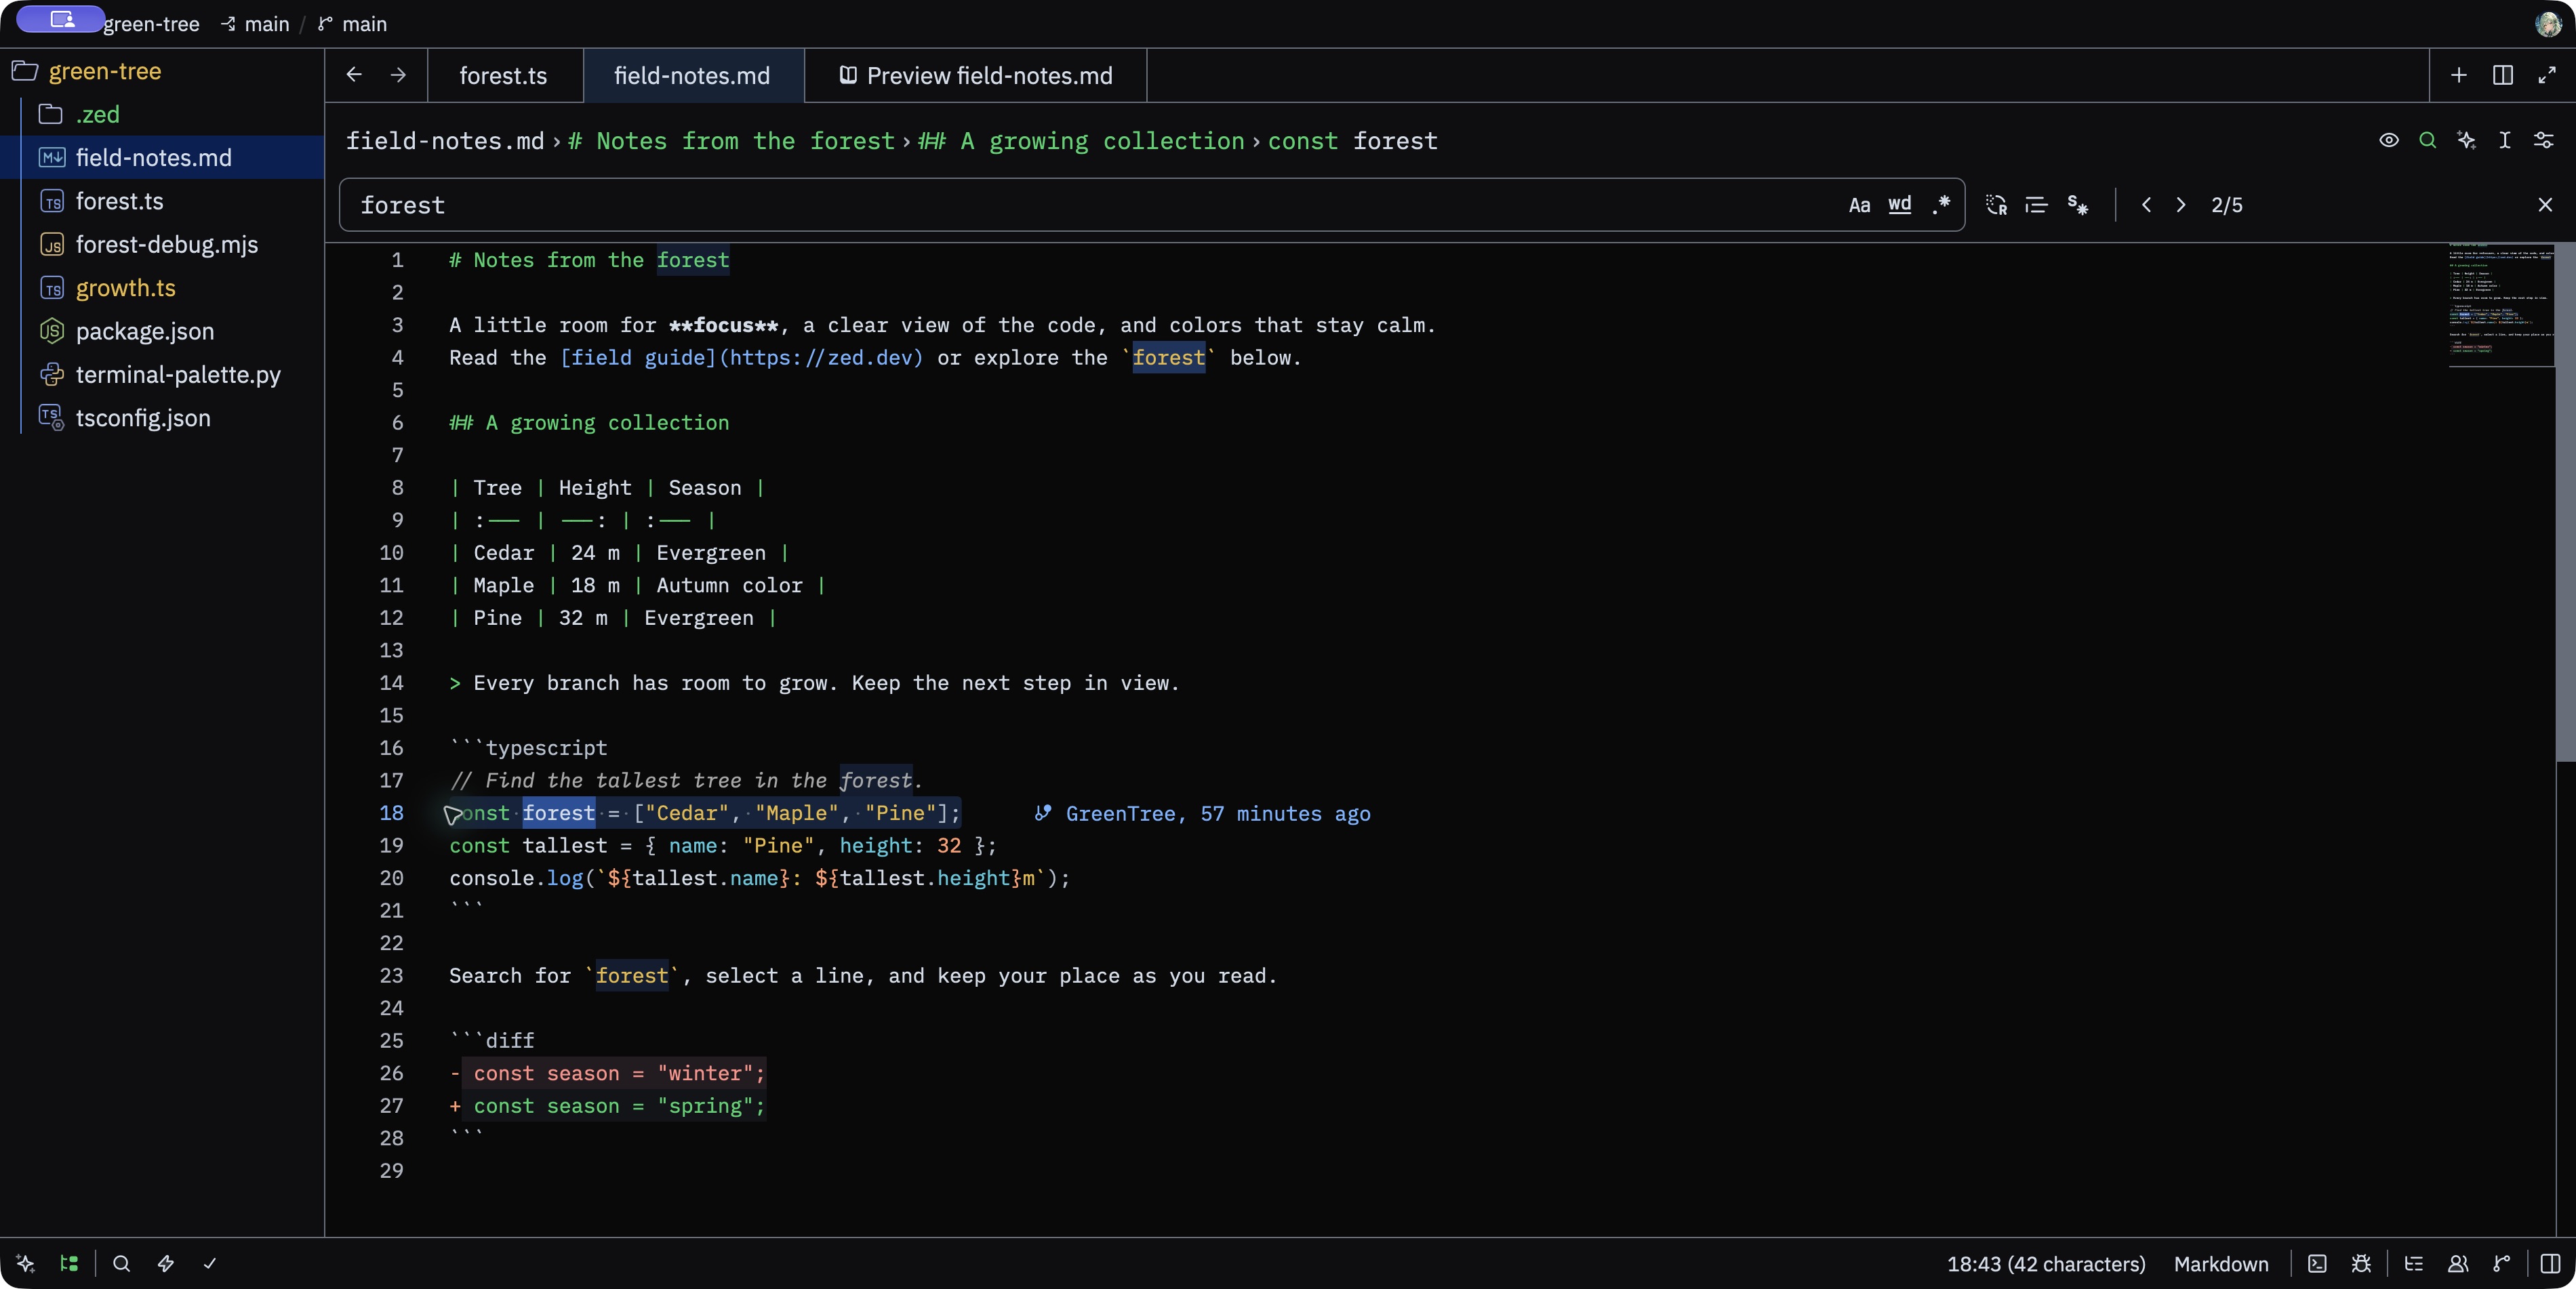
Task: Go to previous search match
Action: pyautogui.click(x=2146, y=205)
